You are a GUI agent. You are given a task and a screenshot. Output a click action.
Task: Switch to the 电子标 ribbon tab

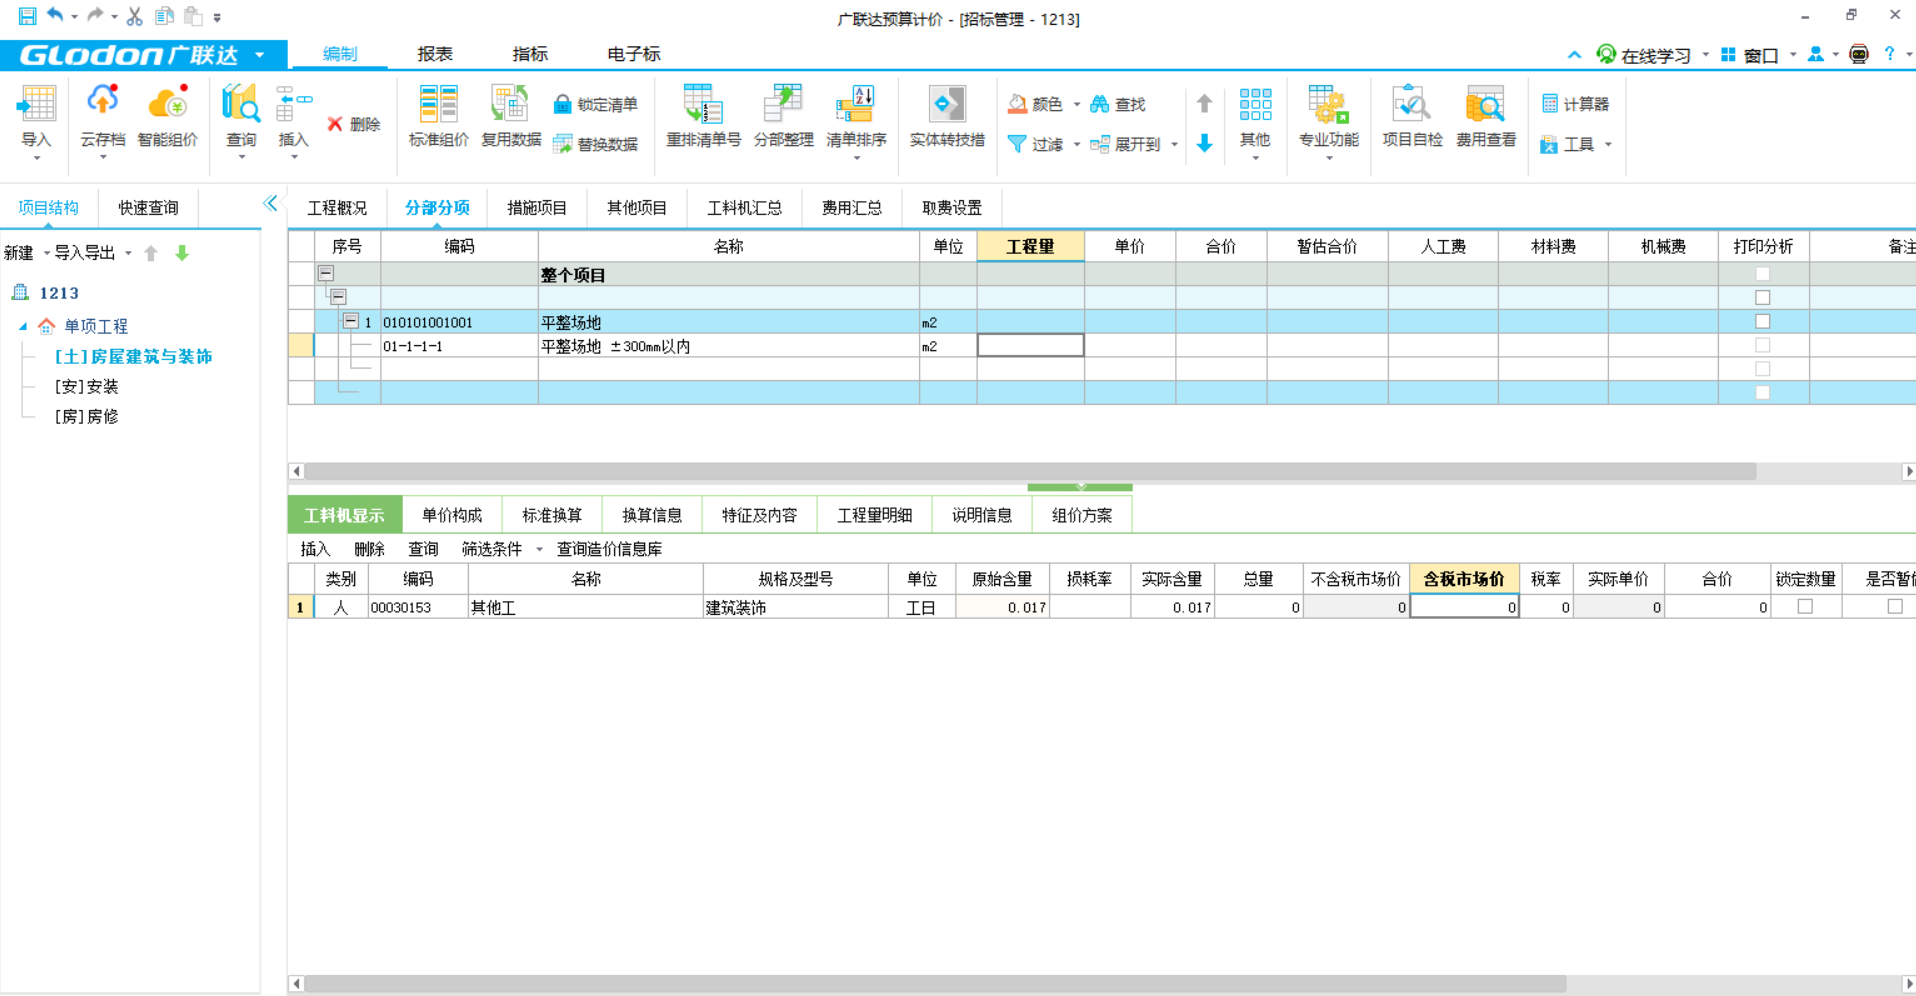634,54
